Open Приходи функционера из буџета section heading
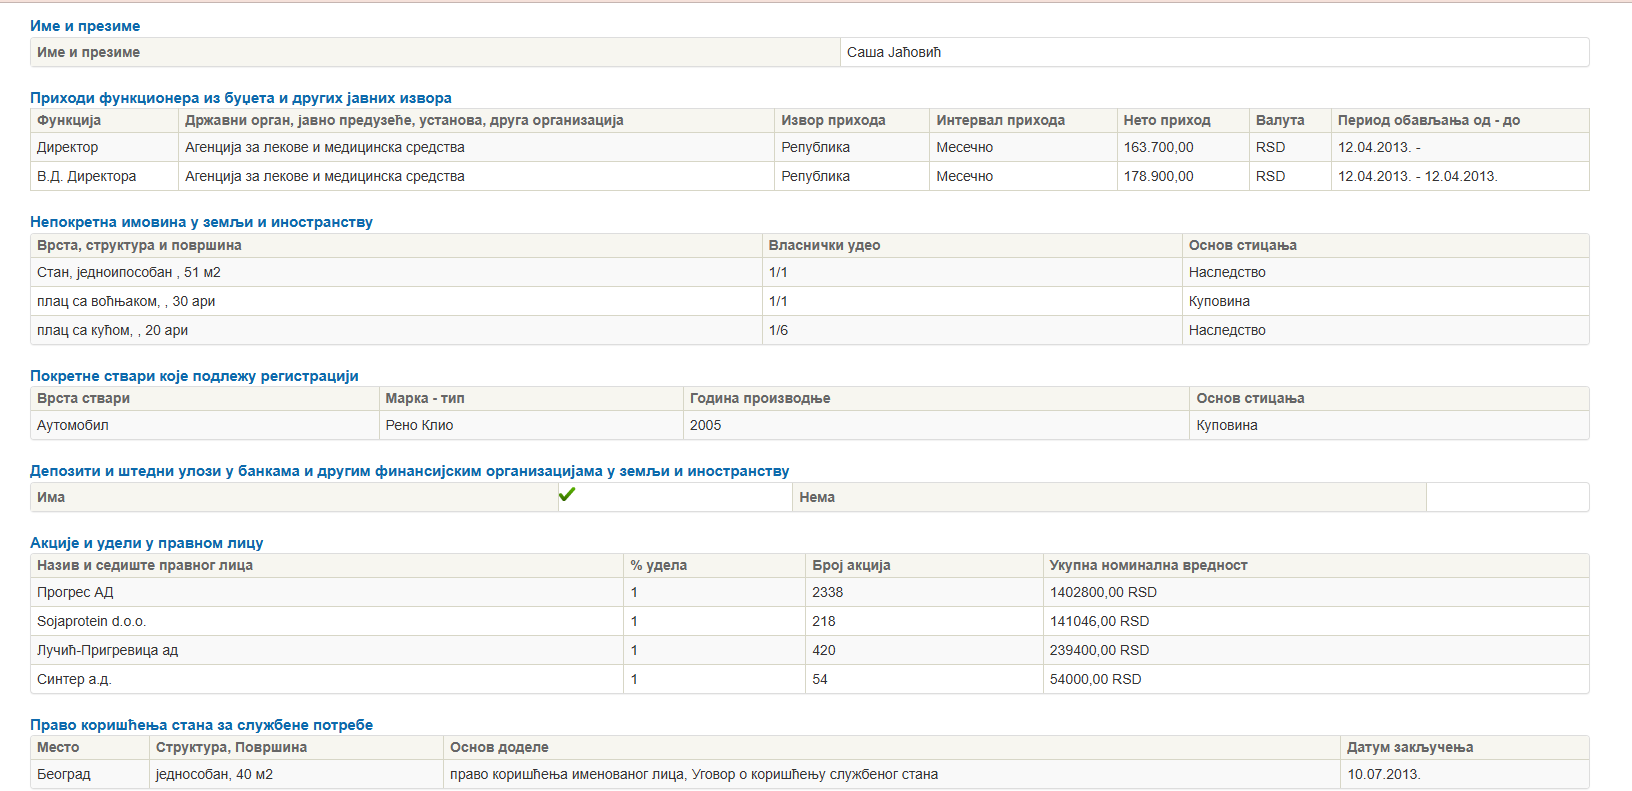Screen dimensions: 1632x791 (240, 98)
